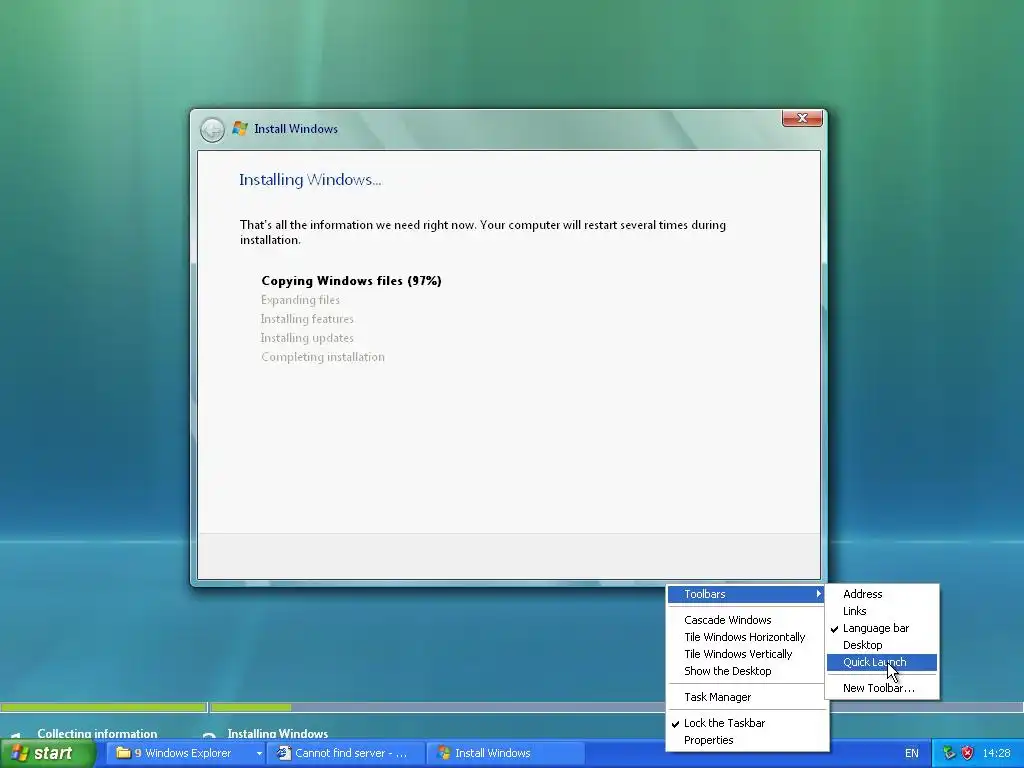Click the red security shield tray icon

click(x=967, y=753)
